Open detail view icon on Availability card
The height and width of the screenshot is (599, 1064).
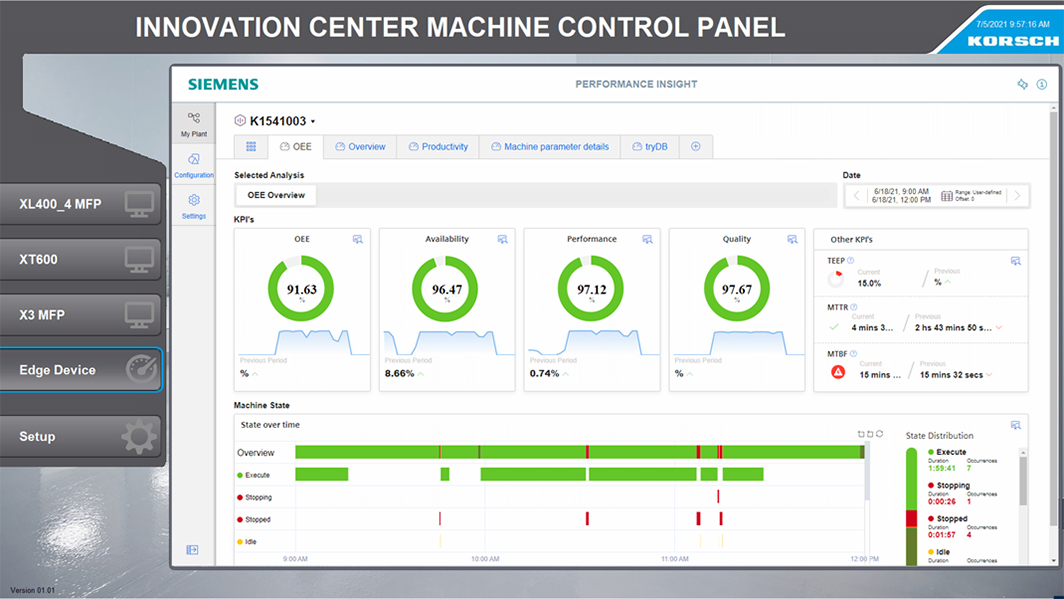[x=503, y=239]
